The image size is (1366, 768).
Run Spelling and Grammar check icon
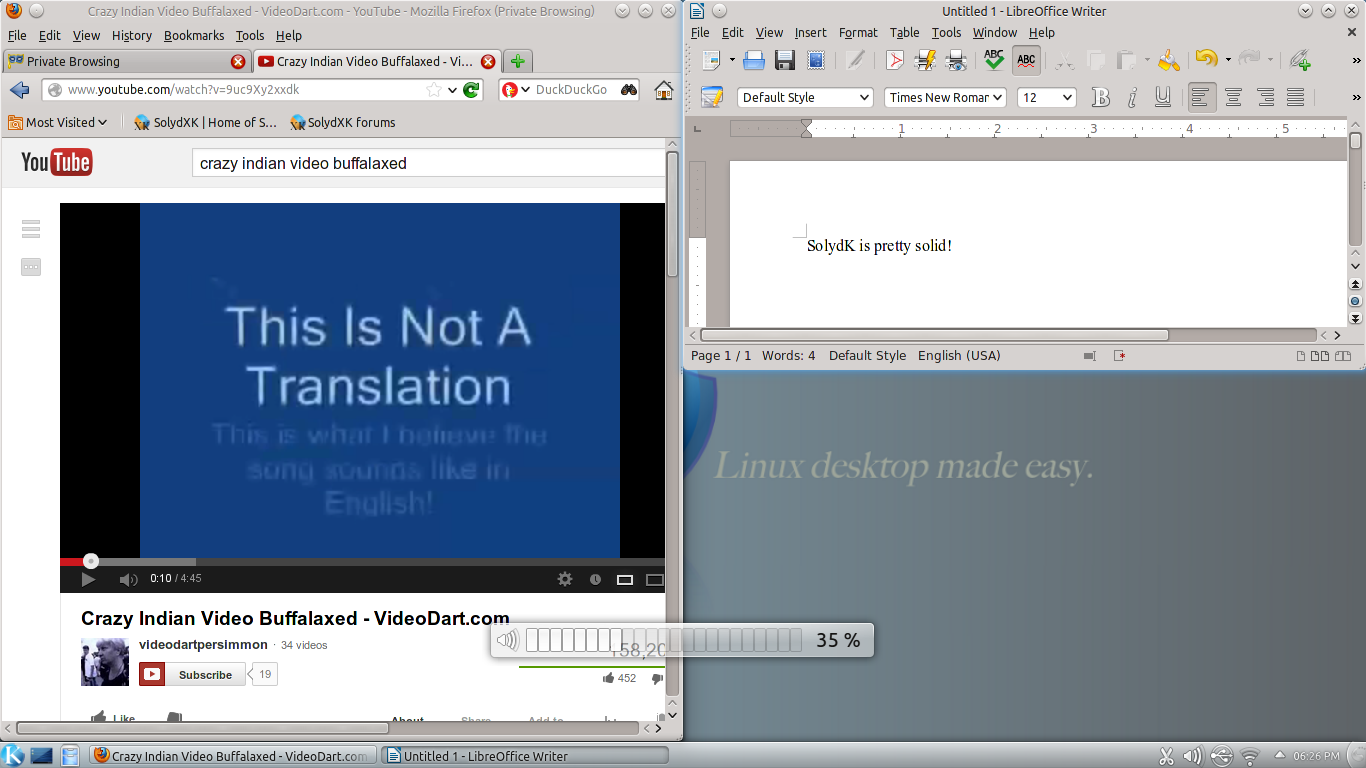pyautogui.click(x=993, y=61)
